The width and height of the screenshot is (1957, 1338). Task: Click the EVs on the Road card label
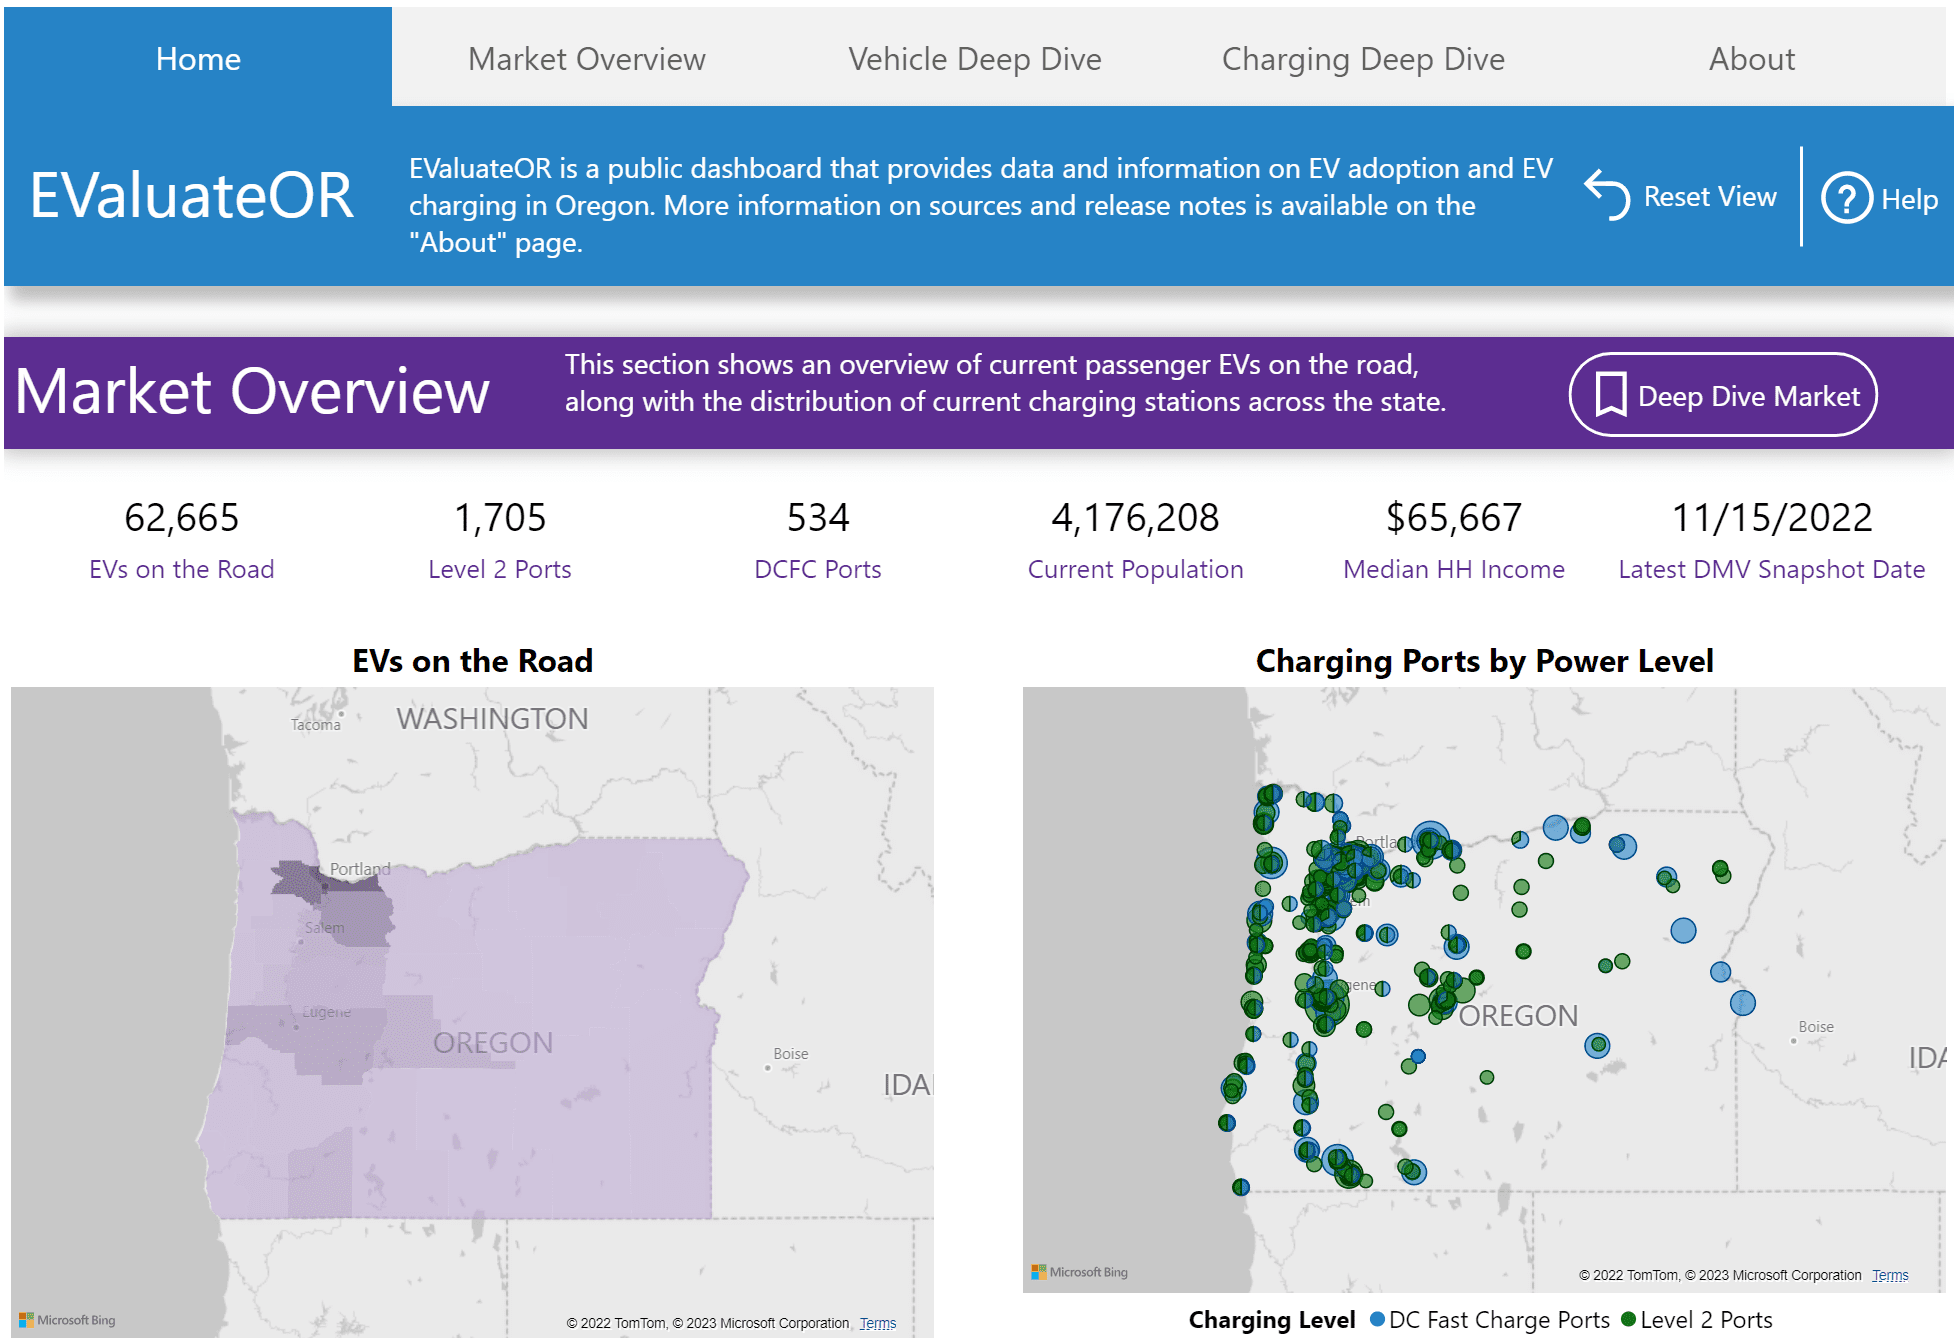click(x=181, y=569)
